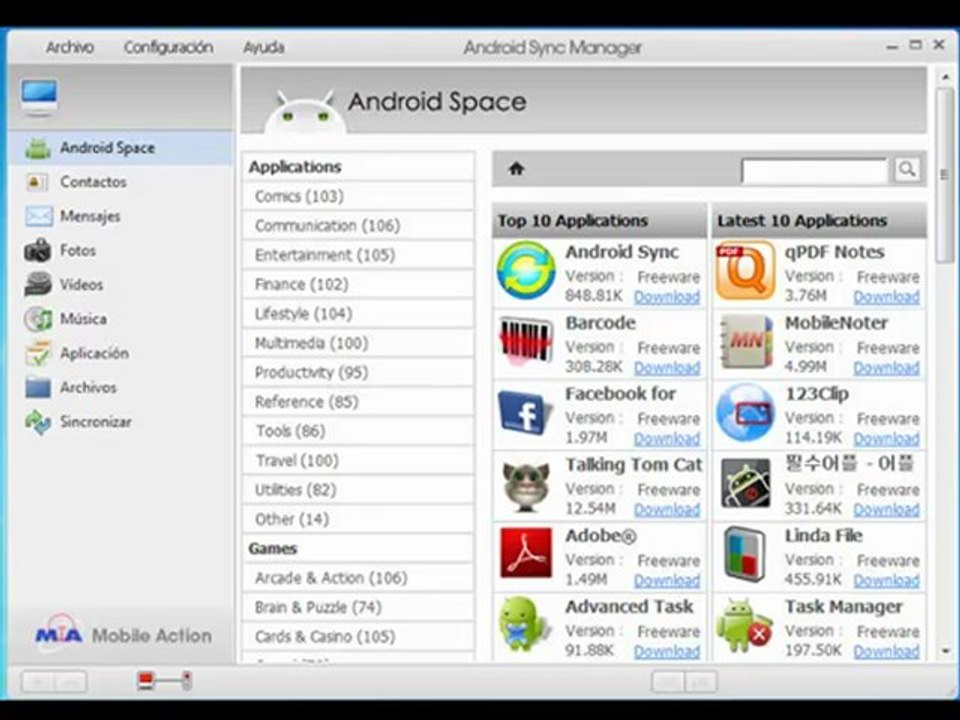Select the Multimedia (100) category
Image resolution: width=960 pixels, height=720 pixels.
[358, 343]
